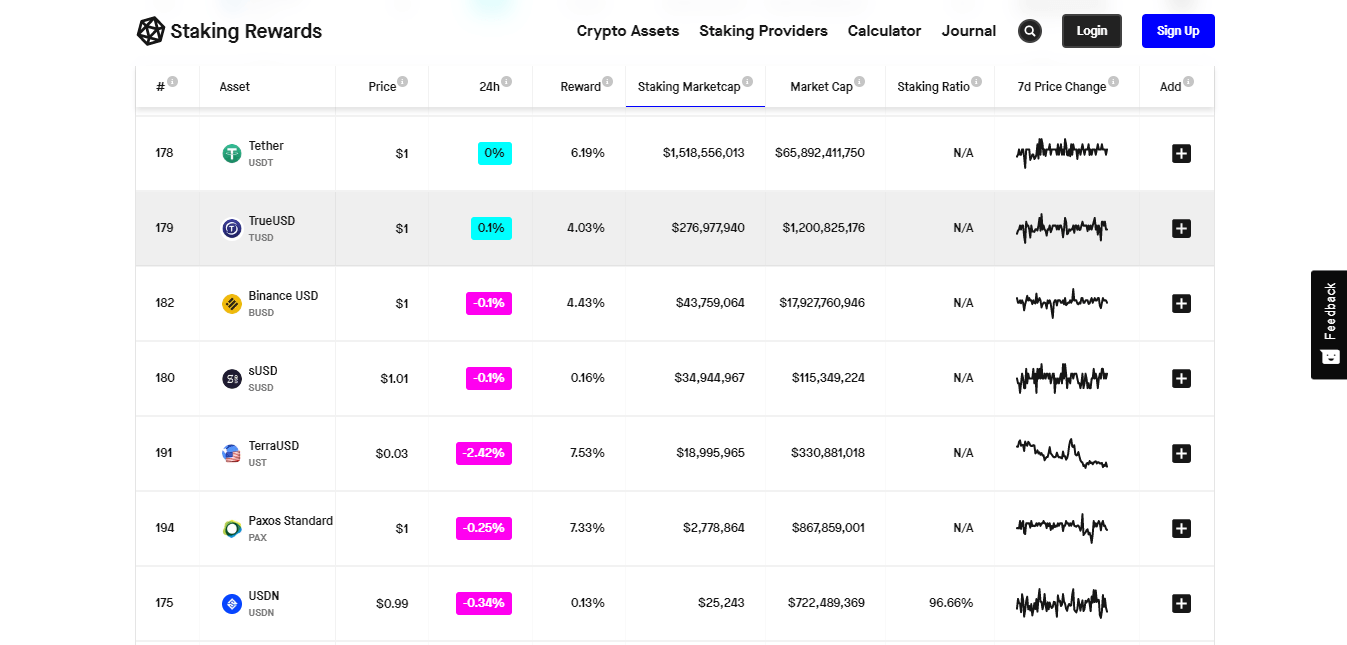Image resolution: width=1347 pixels, height=645 pixels.
Task: Click sUSD's $1.01 price value
Action: (394, 378)
